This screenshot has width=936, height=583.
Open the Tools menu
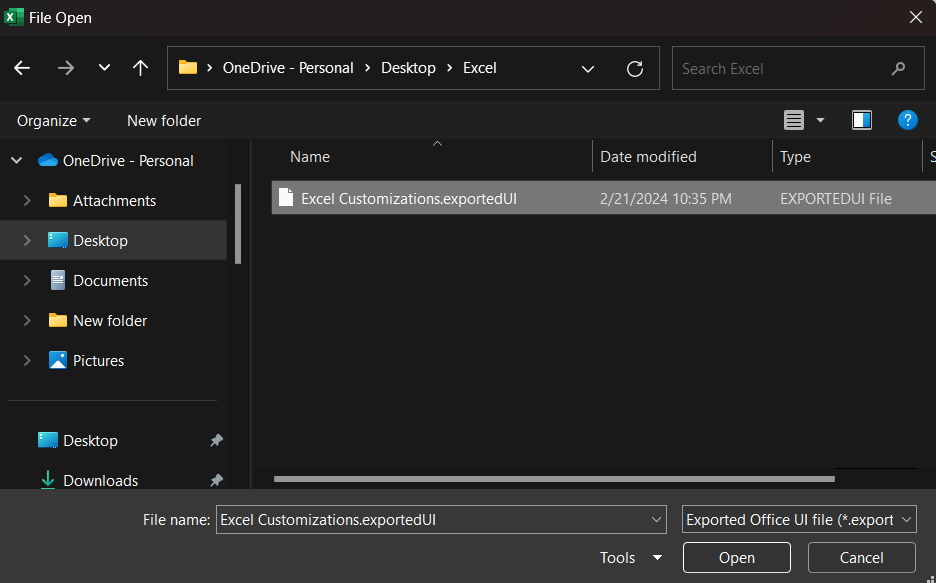[x=631, y=557]
